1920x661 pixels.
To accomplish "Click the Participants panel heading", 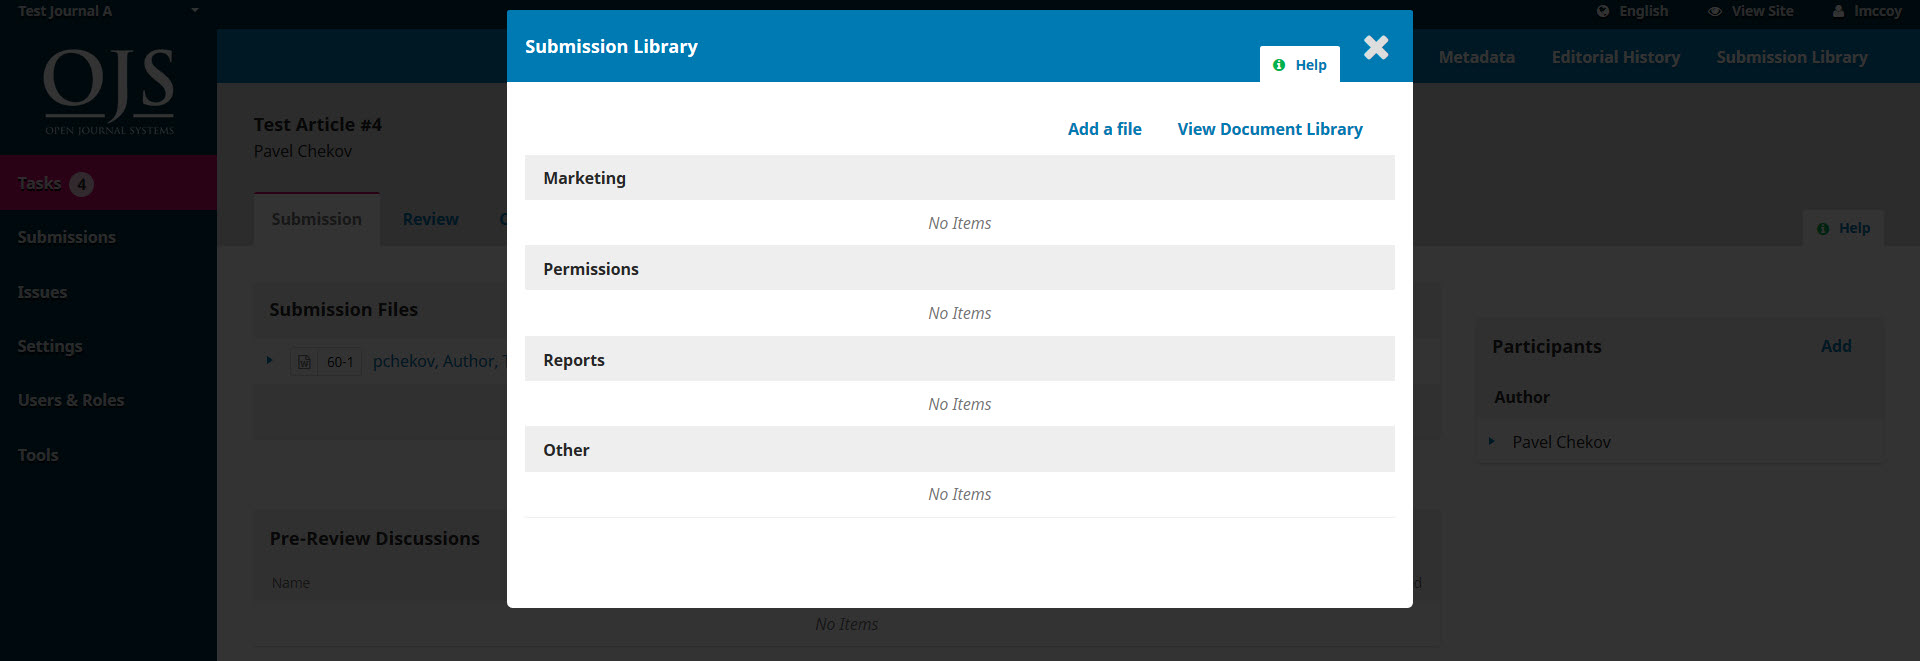I will [1547, 347].
